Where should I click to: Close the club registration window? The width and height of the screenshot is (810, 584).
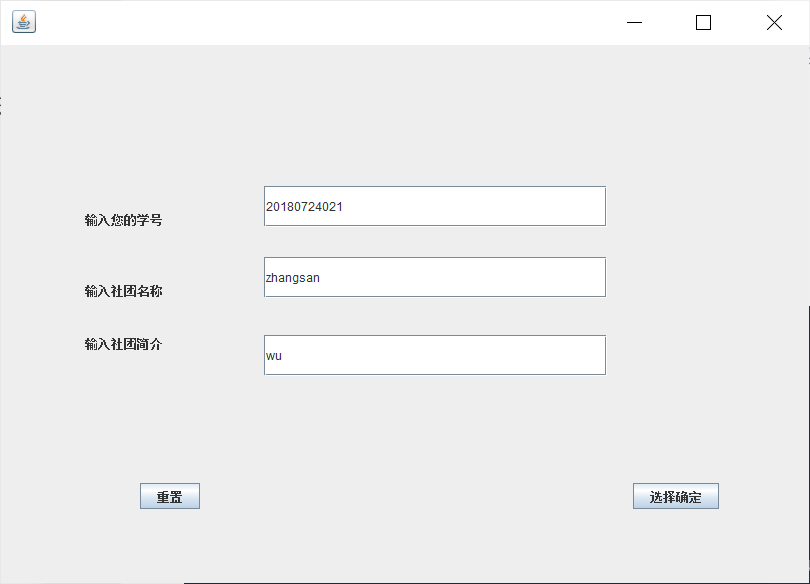[773, 22]
